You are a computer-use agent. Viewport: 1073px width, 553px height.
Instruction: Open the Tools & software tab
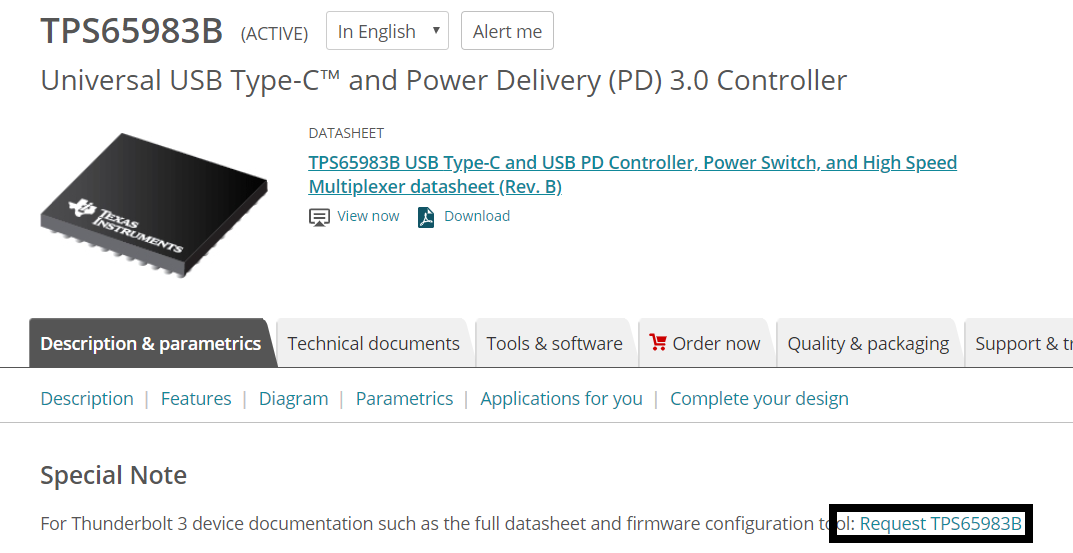coord(554,343)
